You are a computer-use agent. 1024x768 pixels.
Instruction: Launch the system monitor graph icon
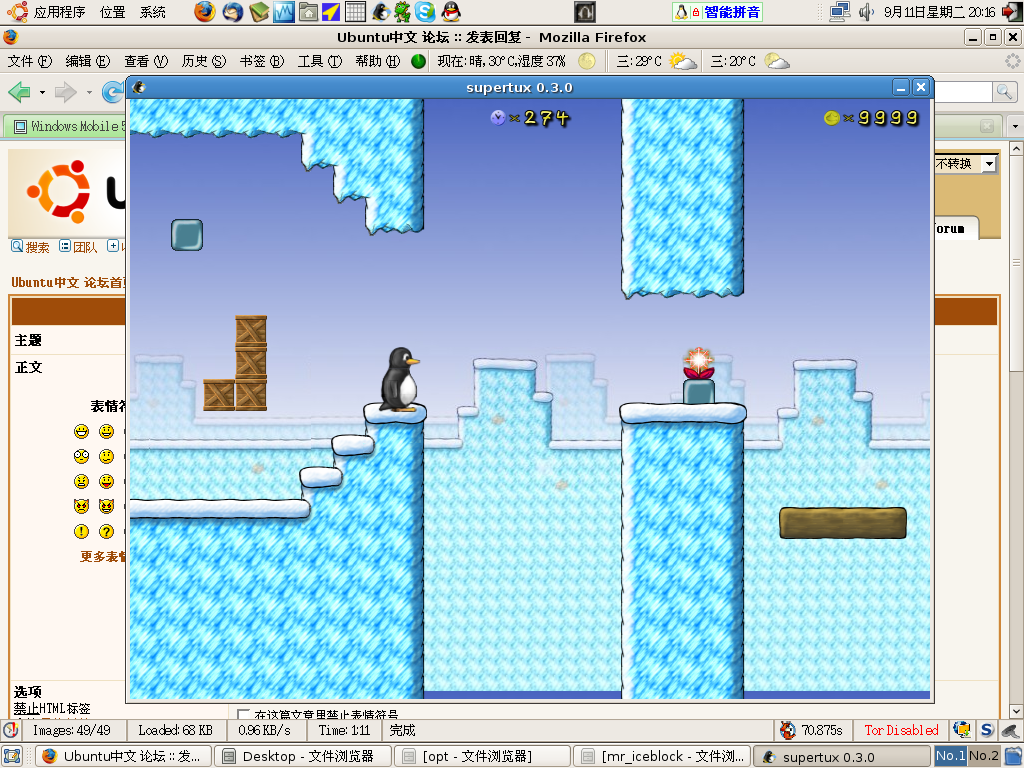(x=283, y=12)
